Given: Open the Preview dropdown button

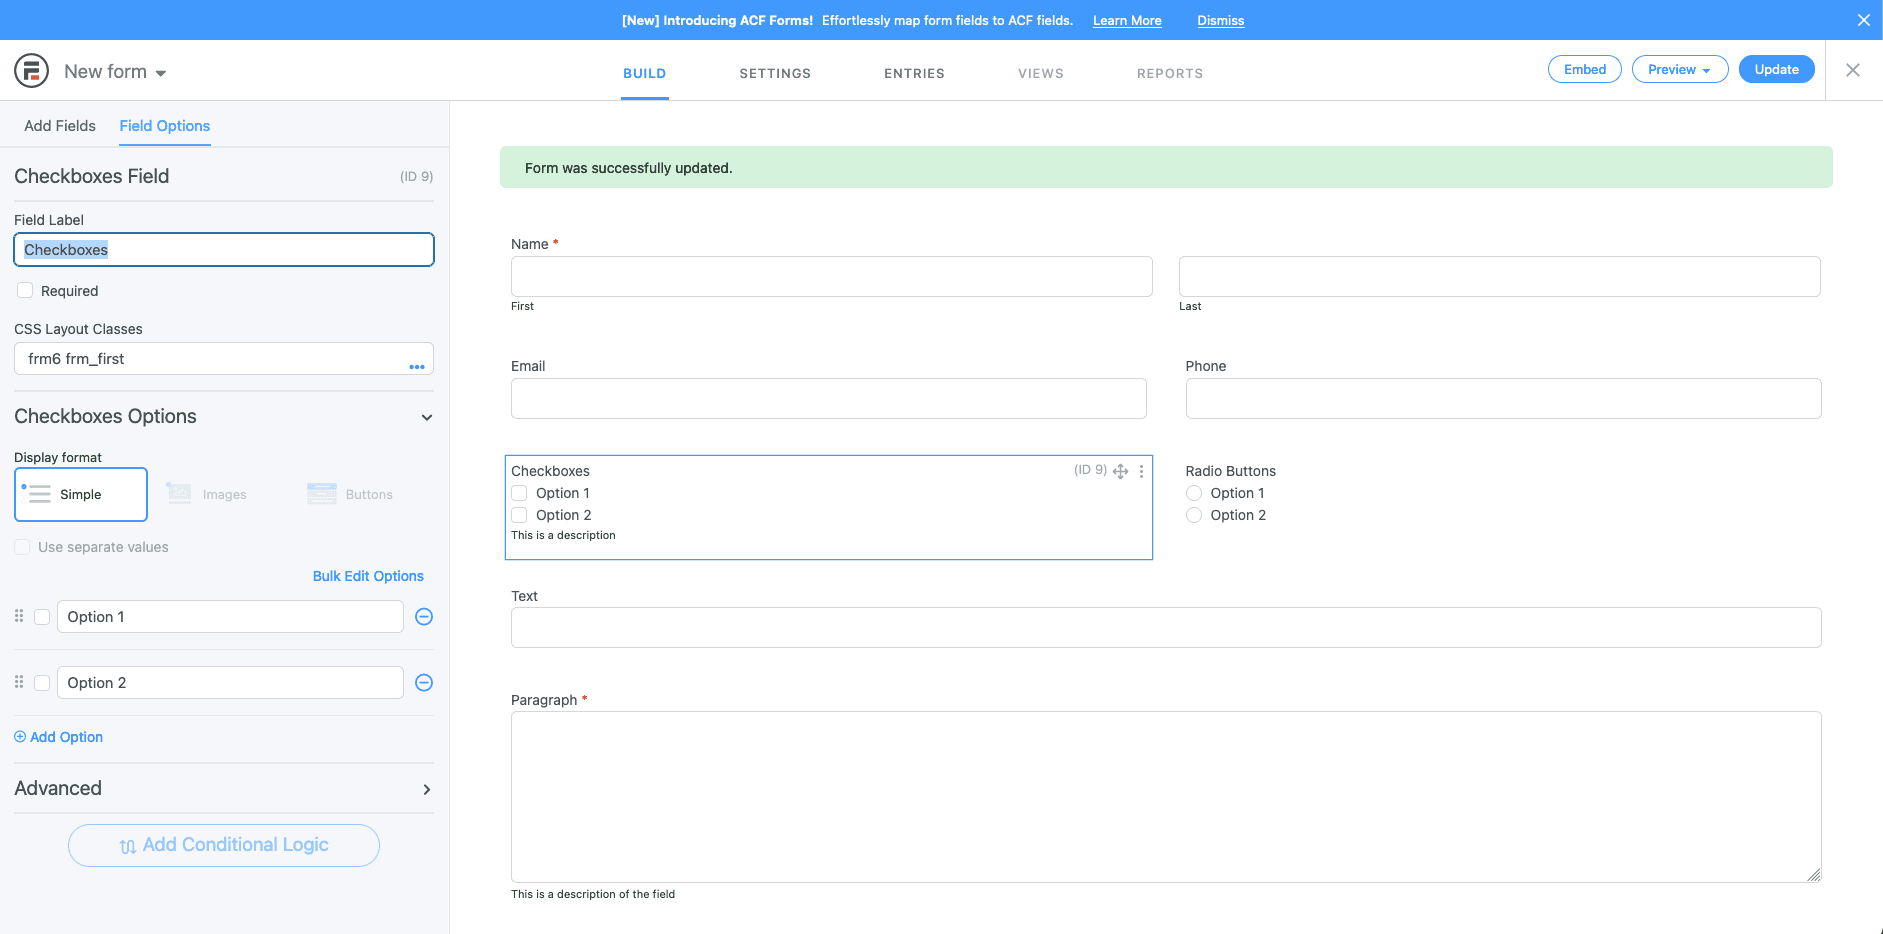Looking at the screenshot, I should 1680,69.
